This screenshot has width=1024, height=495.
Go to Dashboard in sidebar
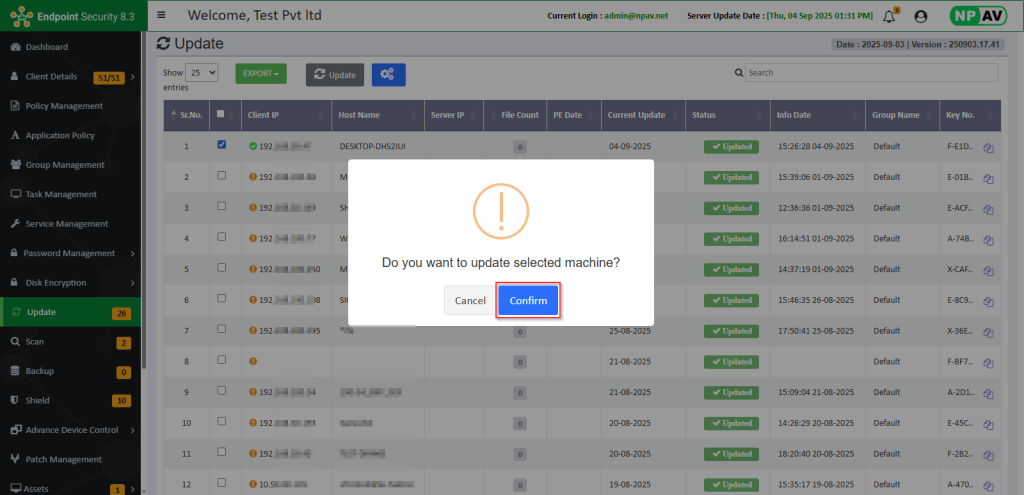pos(47,47)
